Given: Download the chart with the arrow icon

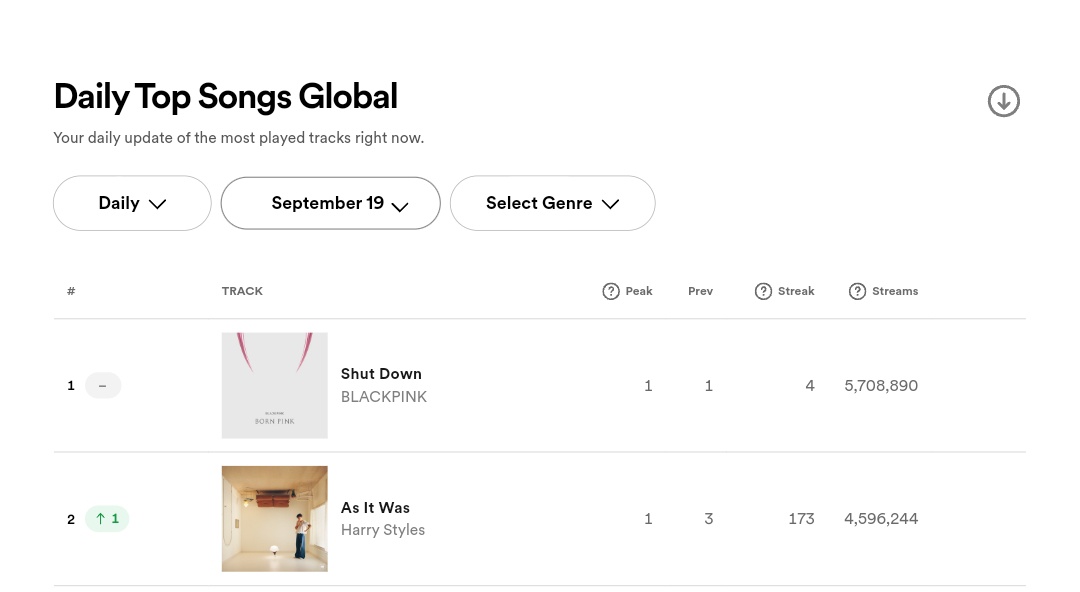Looking at the screenshot, I should [x=1003, y=101].
